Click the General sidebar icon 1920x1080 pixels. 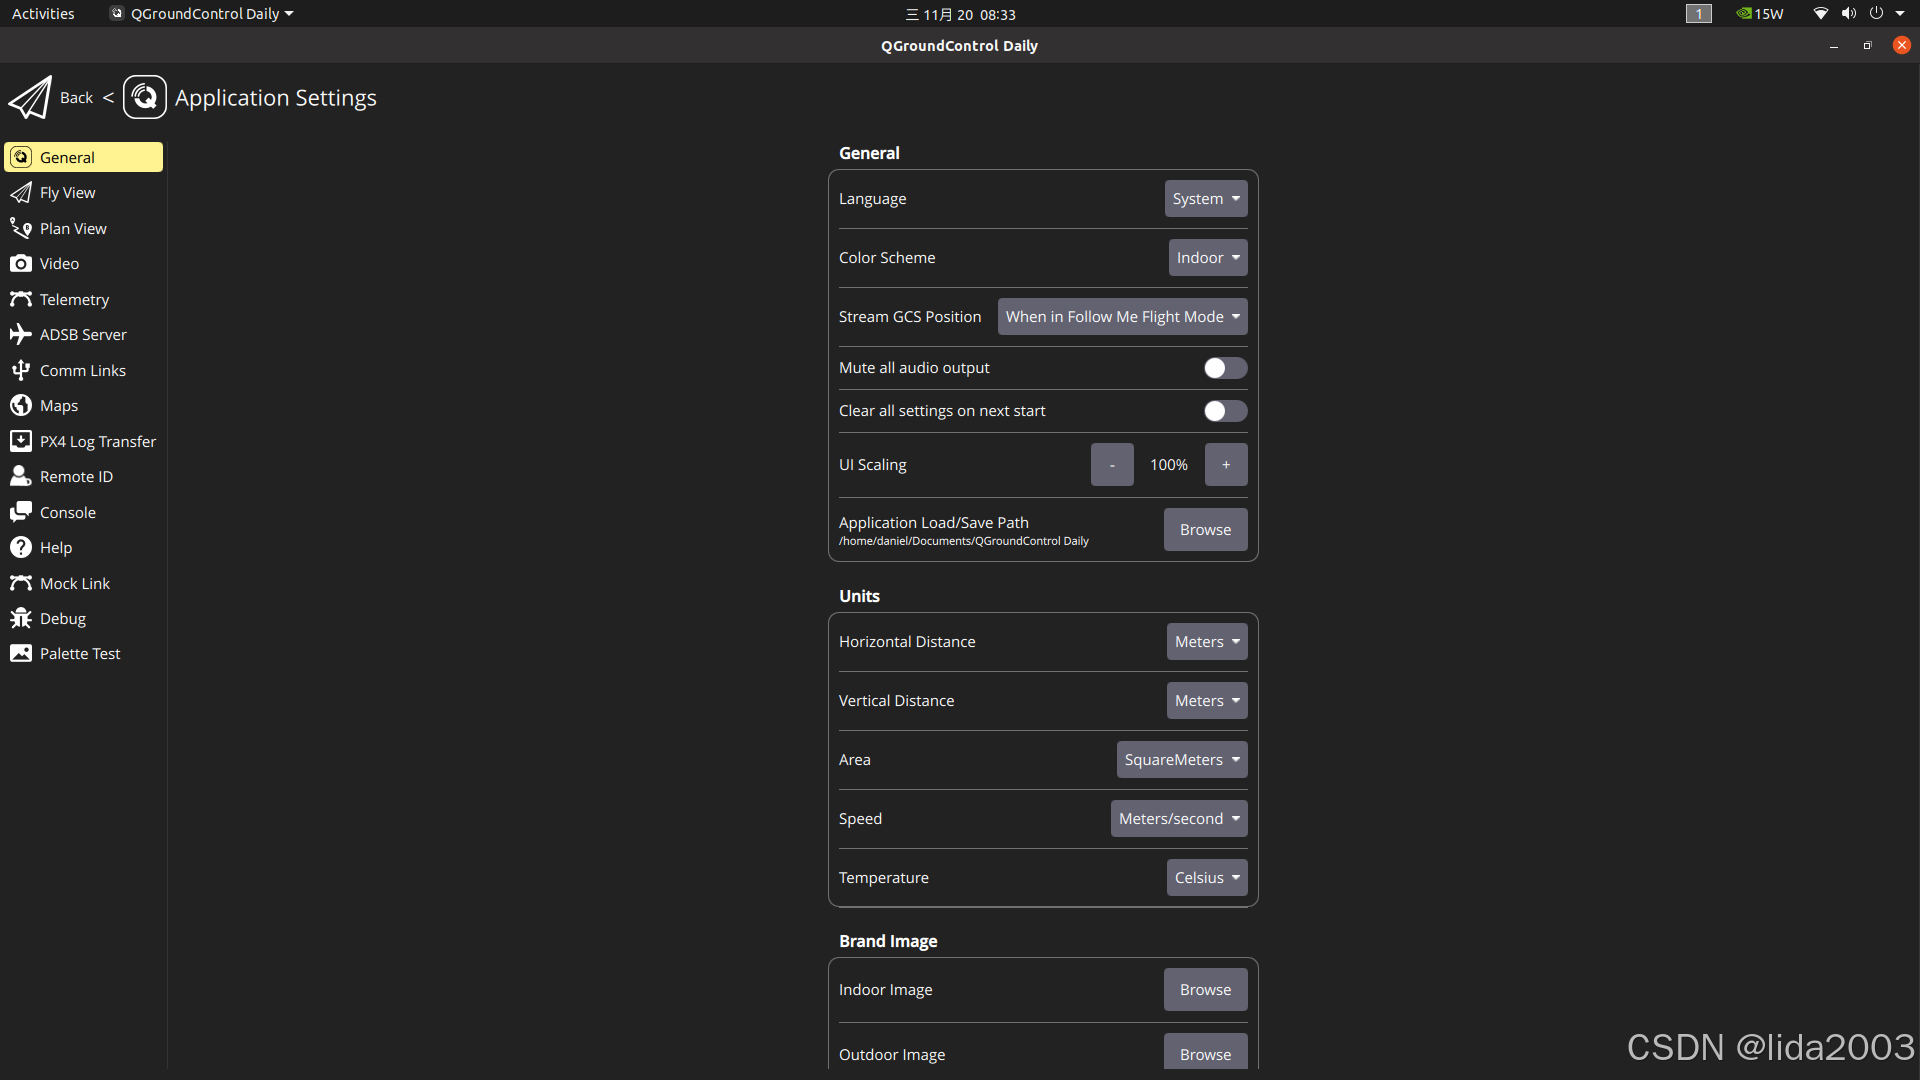point(21,157)
